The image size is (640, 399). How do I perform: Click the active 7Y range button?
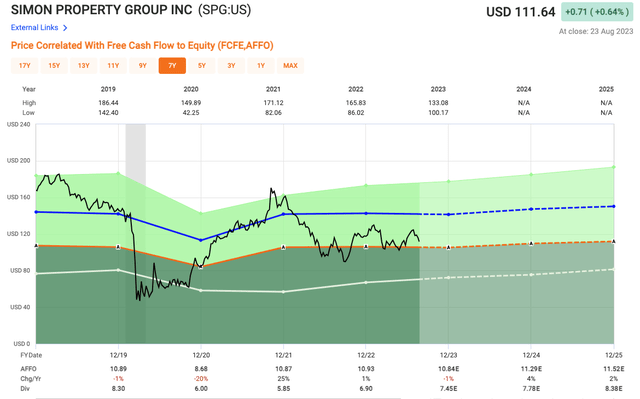[x=172, y=66]
